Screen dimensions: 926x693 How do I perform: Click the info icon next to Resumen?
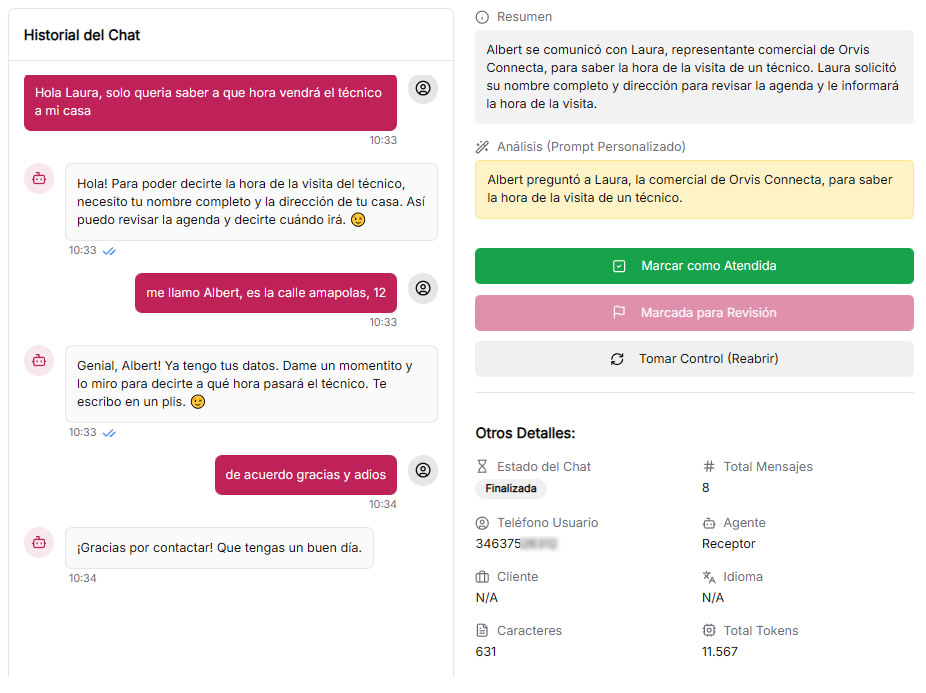(x=483, y=17)
